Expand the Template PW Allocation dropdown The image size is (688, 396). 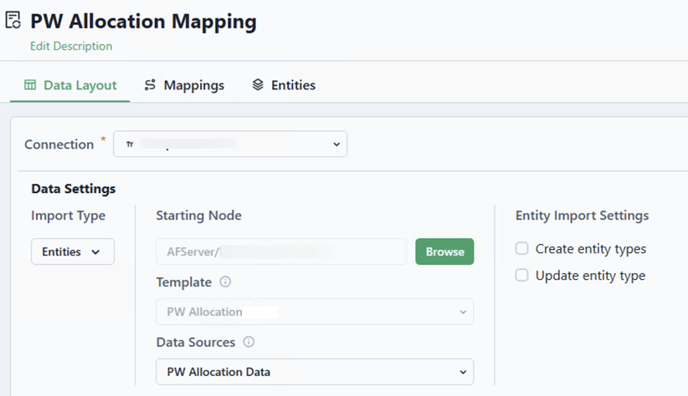[x=315, y=312]
